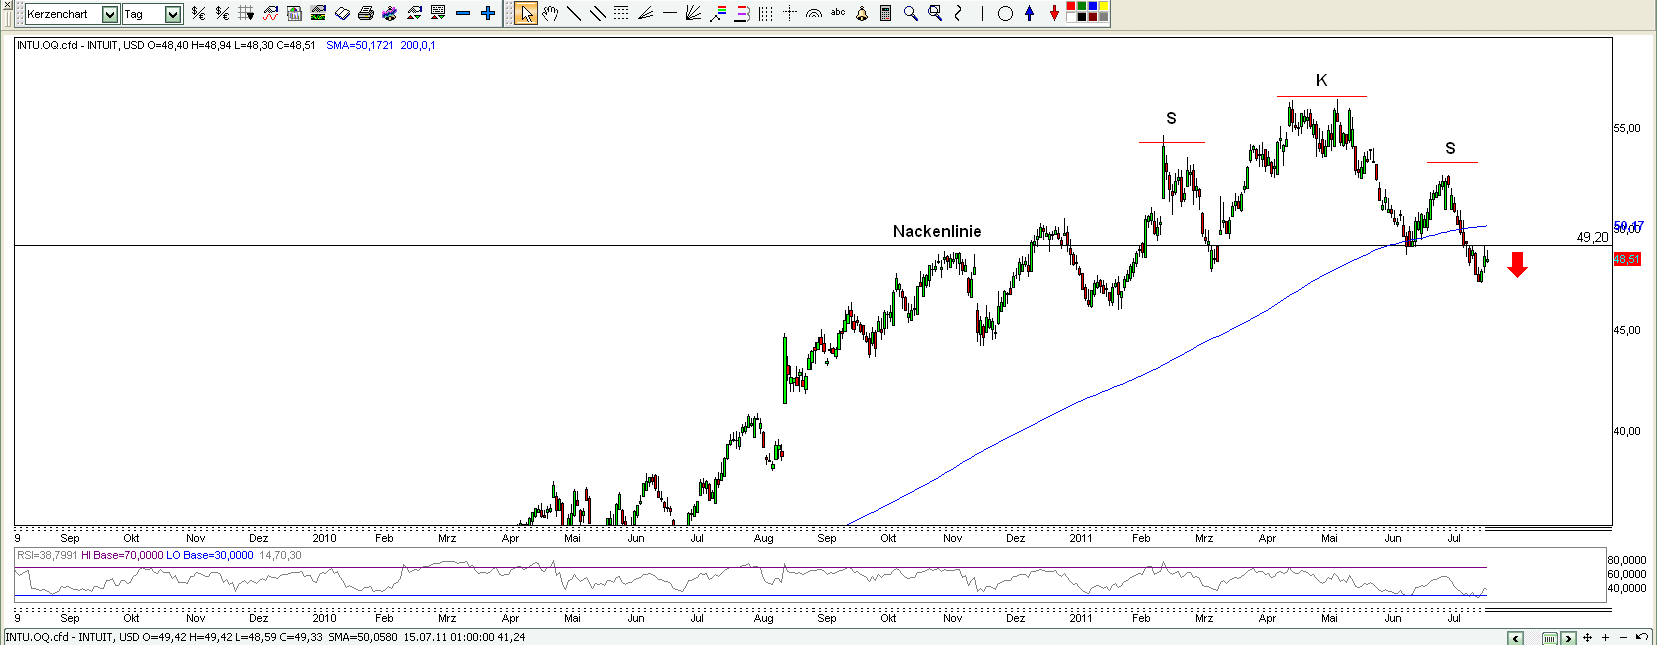1657x645 pixels.
Task: Click the vertical dotted lines tool
Action: [x=766, y=14]
